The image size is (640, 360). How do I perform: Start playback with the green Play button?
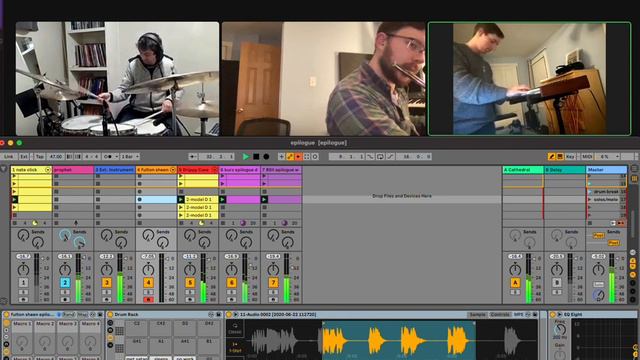[x=246, y=156]
